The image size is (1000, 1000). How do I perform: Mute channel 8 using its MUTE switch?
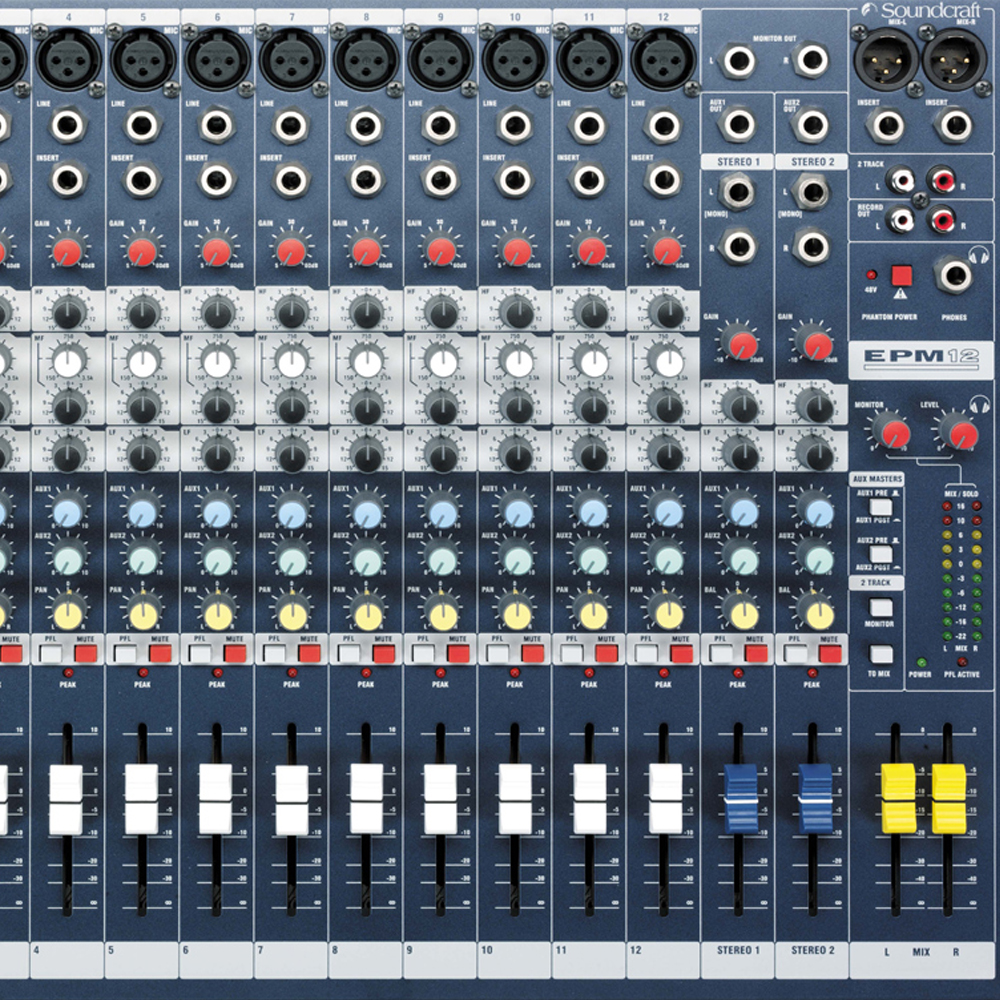pyautogui.click(x=383, y=654)
